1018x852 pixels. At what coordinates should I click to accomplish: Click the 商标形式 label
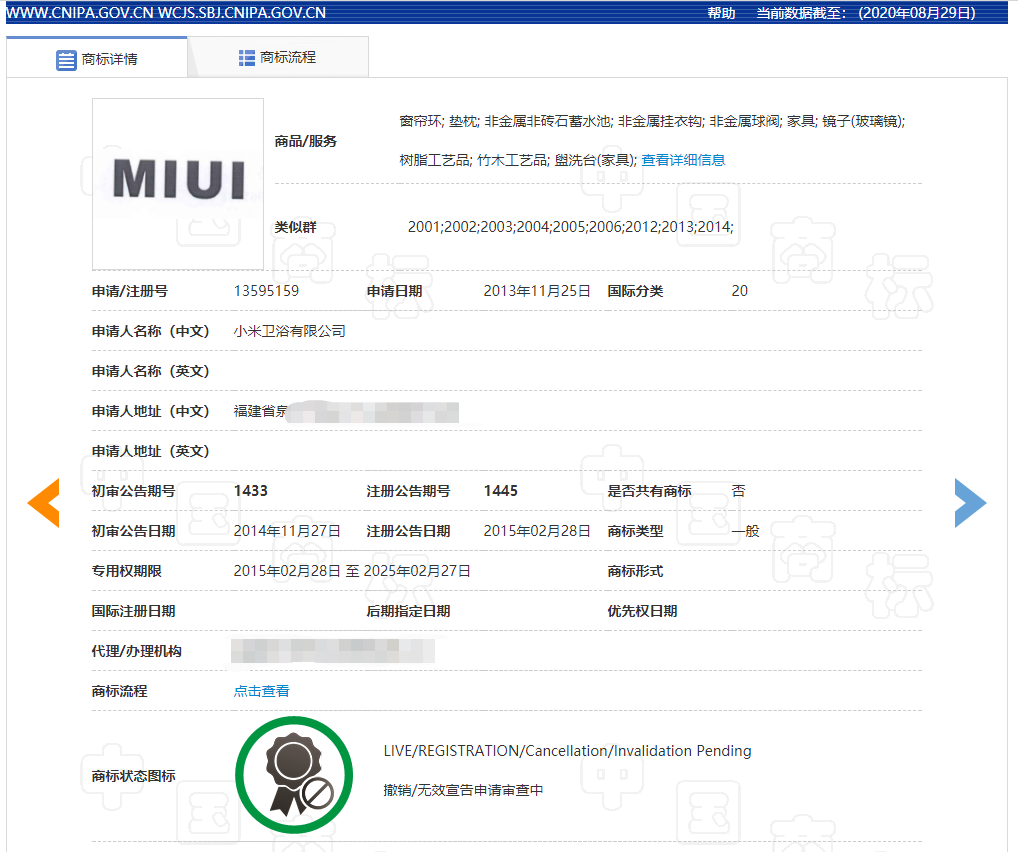click(x=635, y=571)
